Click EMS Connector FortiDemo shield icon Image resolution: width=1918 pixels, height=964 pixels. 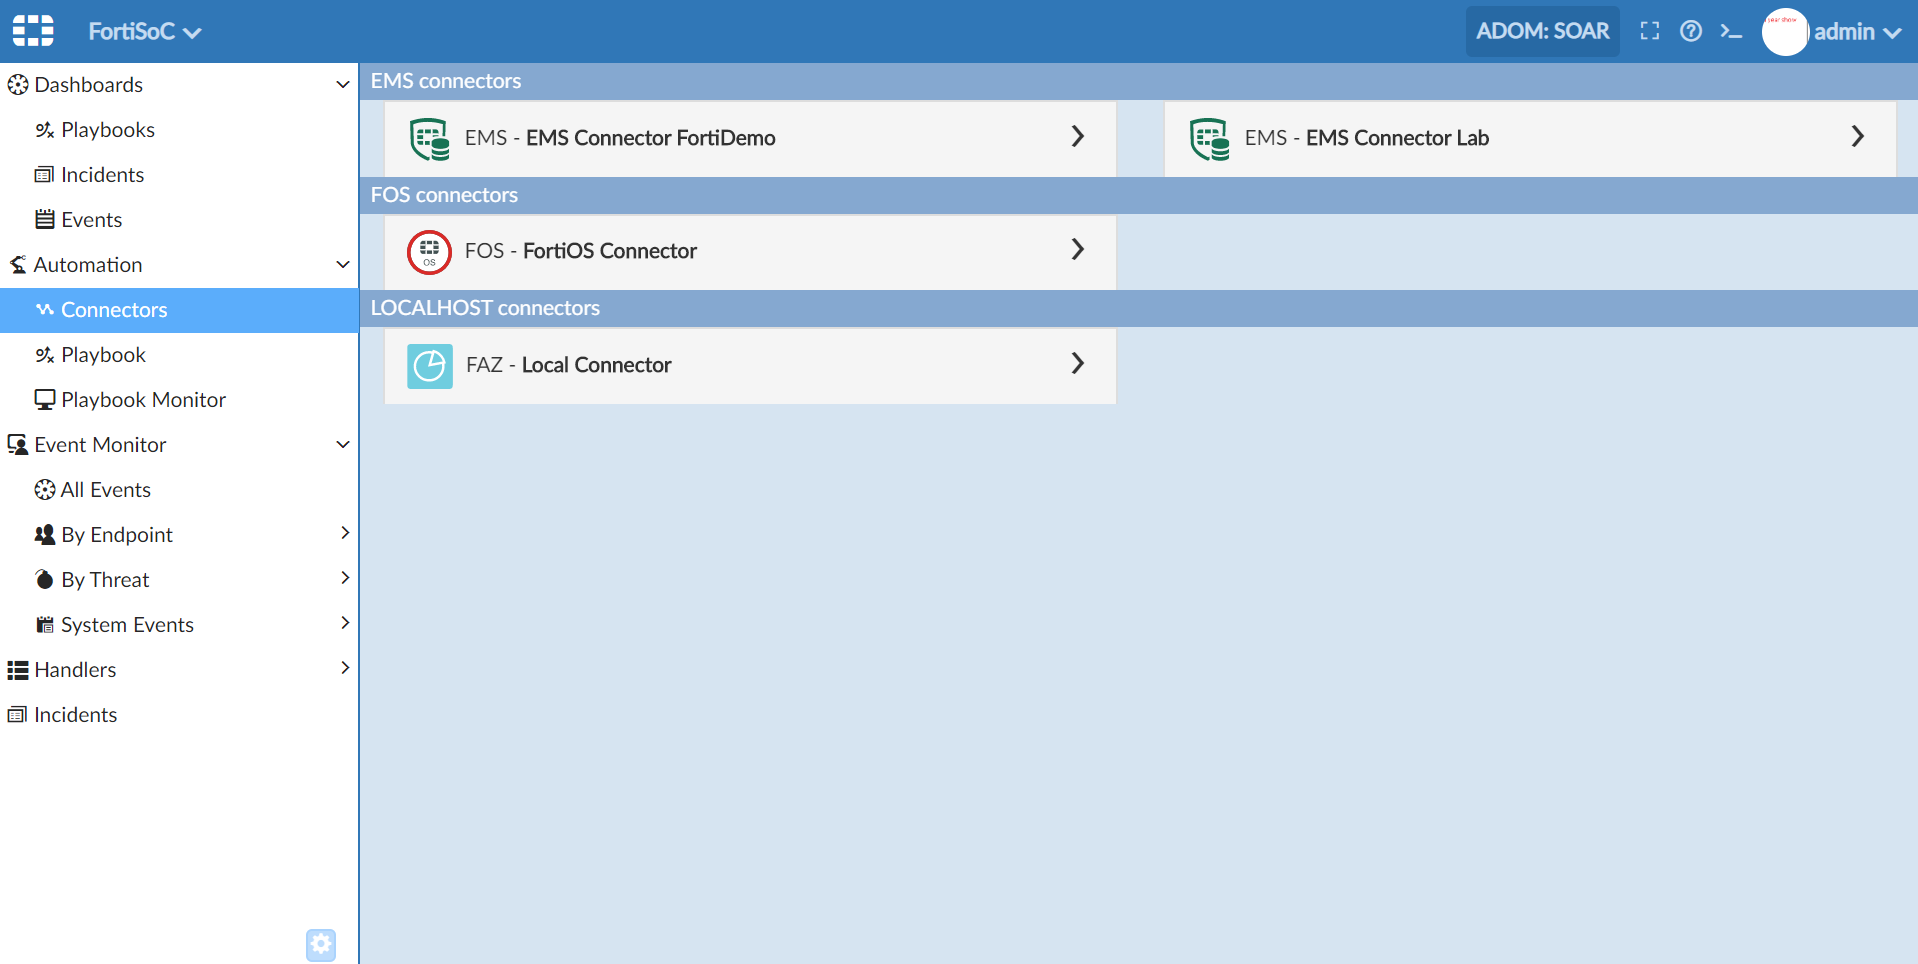[430, 139]
